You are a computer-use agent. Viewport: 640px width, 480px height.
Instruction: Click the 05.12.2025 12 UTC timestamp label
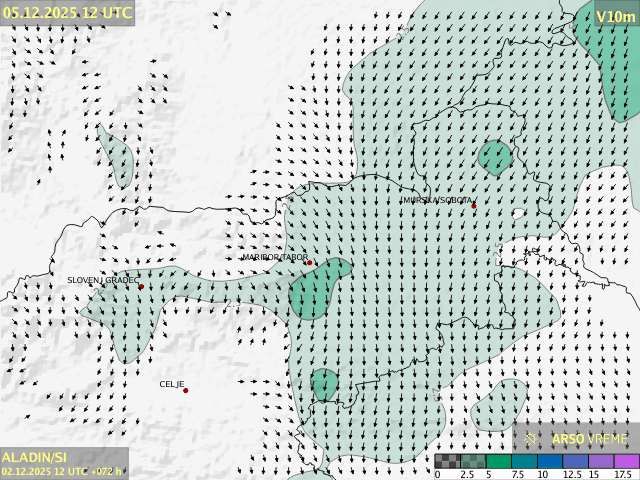point(66,12)
